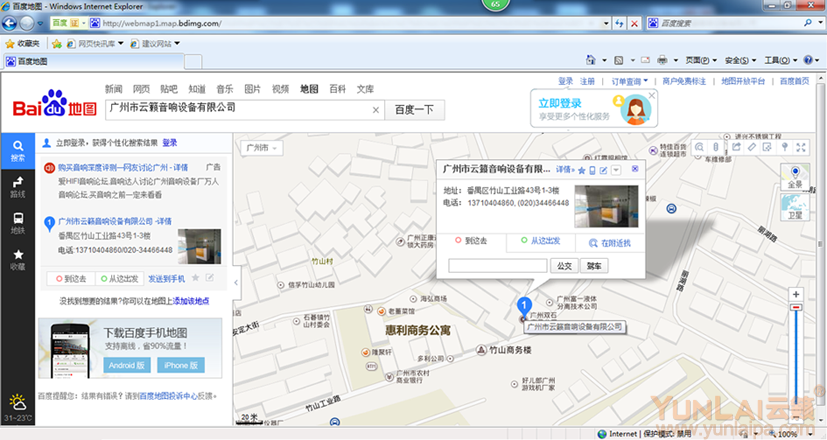Switch to satellite (卫星) map view
827x440 pixels.
pos(795,207)
